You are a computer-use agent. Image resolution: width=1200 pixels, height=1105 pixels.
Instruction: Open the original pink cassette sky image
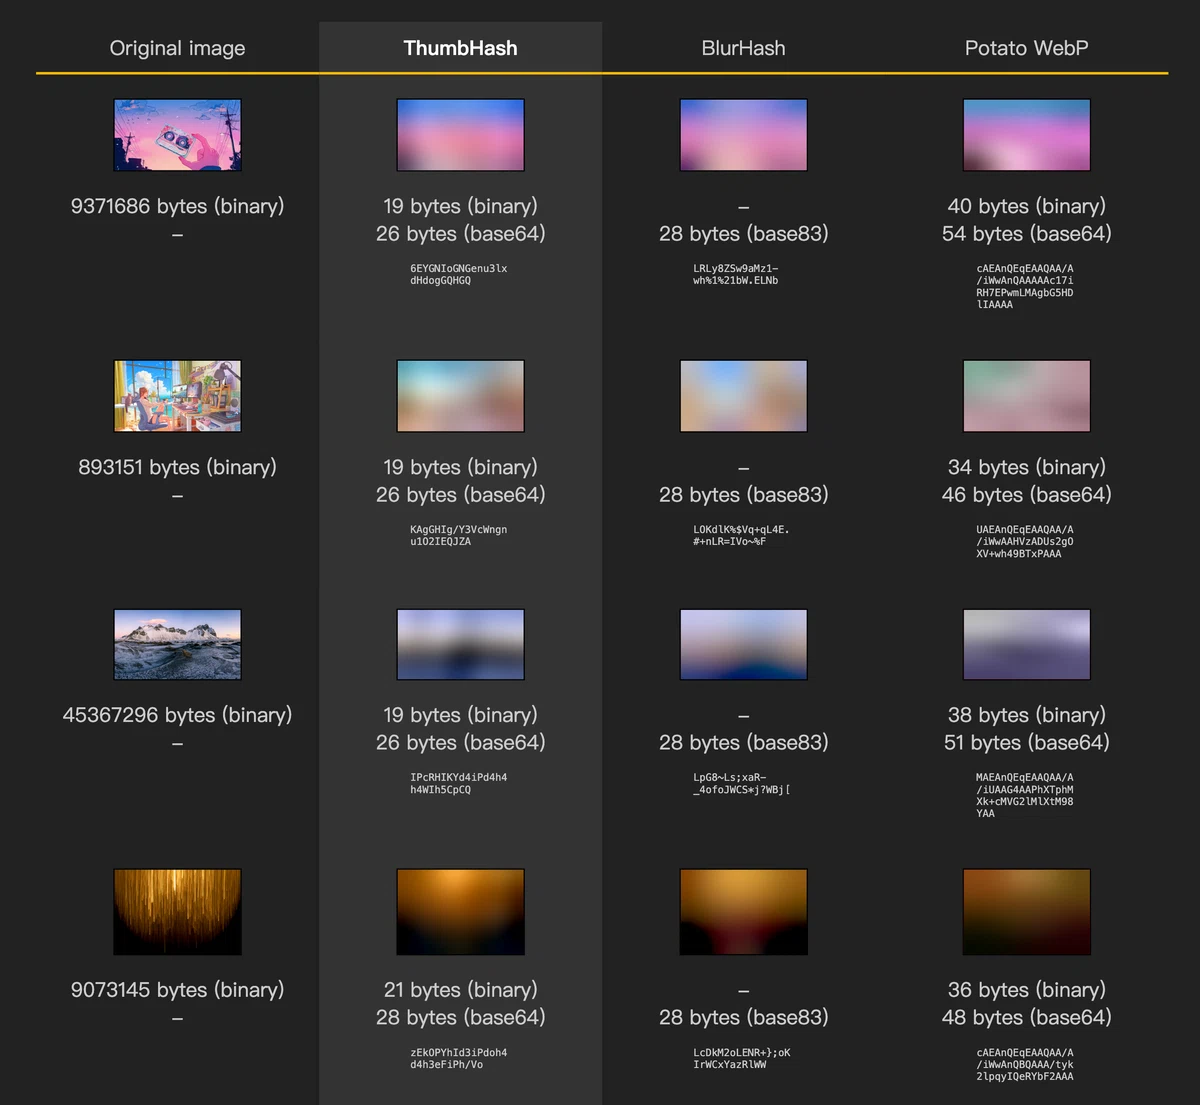coord(177,135)
